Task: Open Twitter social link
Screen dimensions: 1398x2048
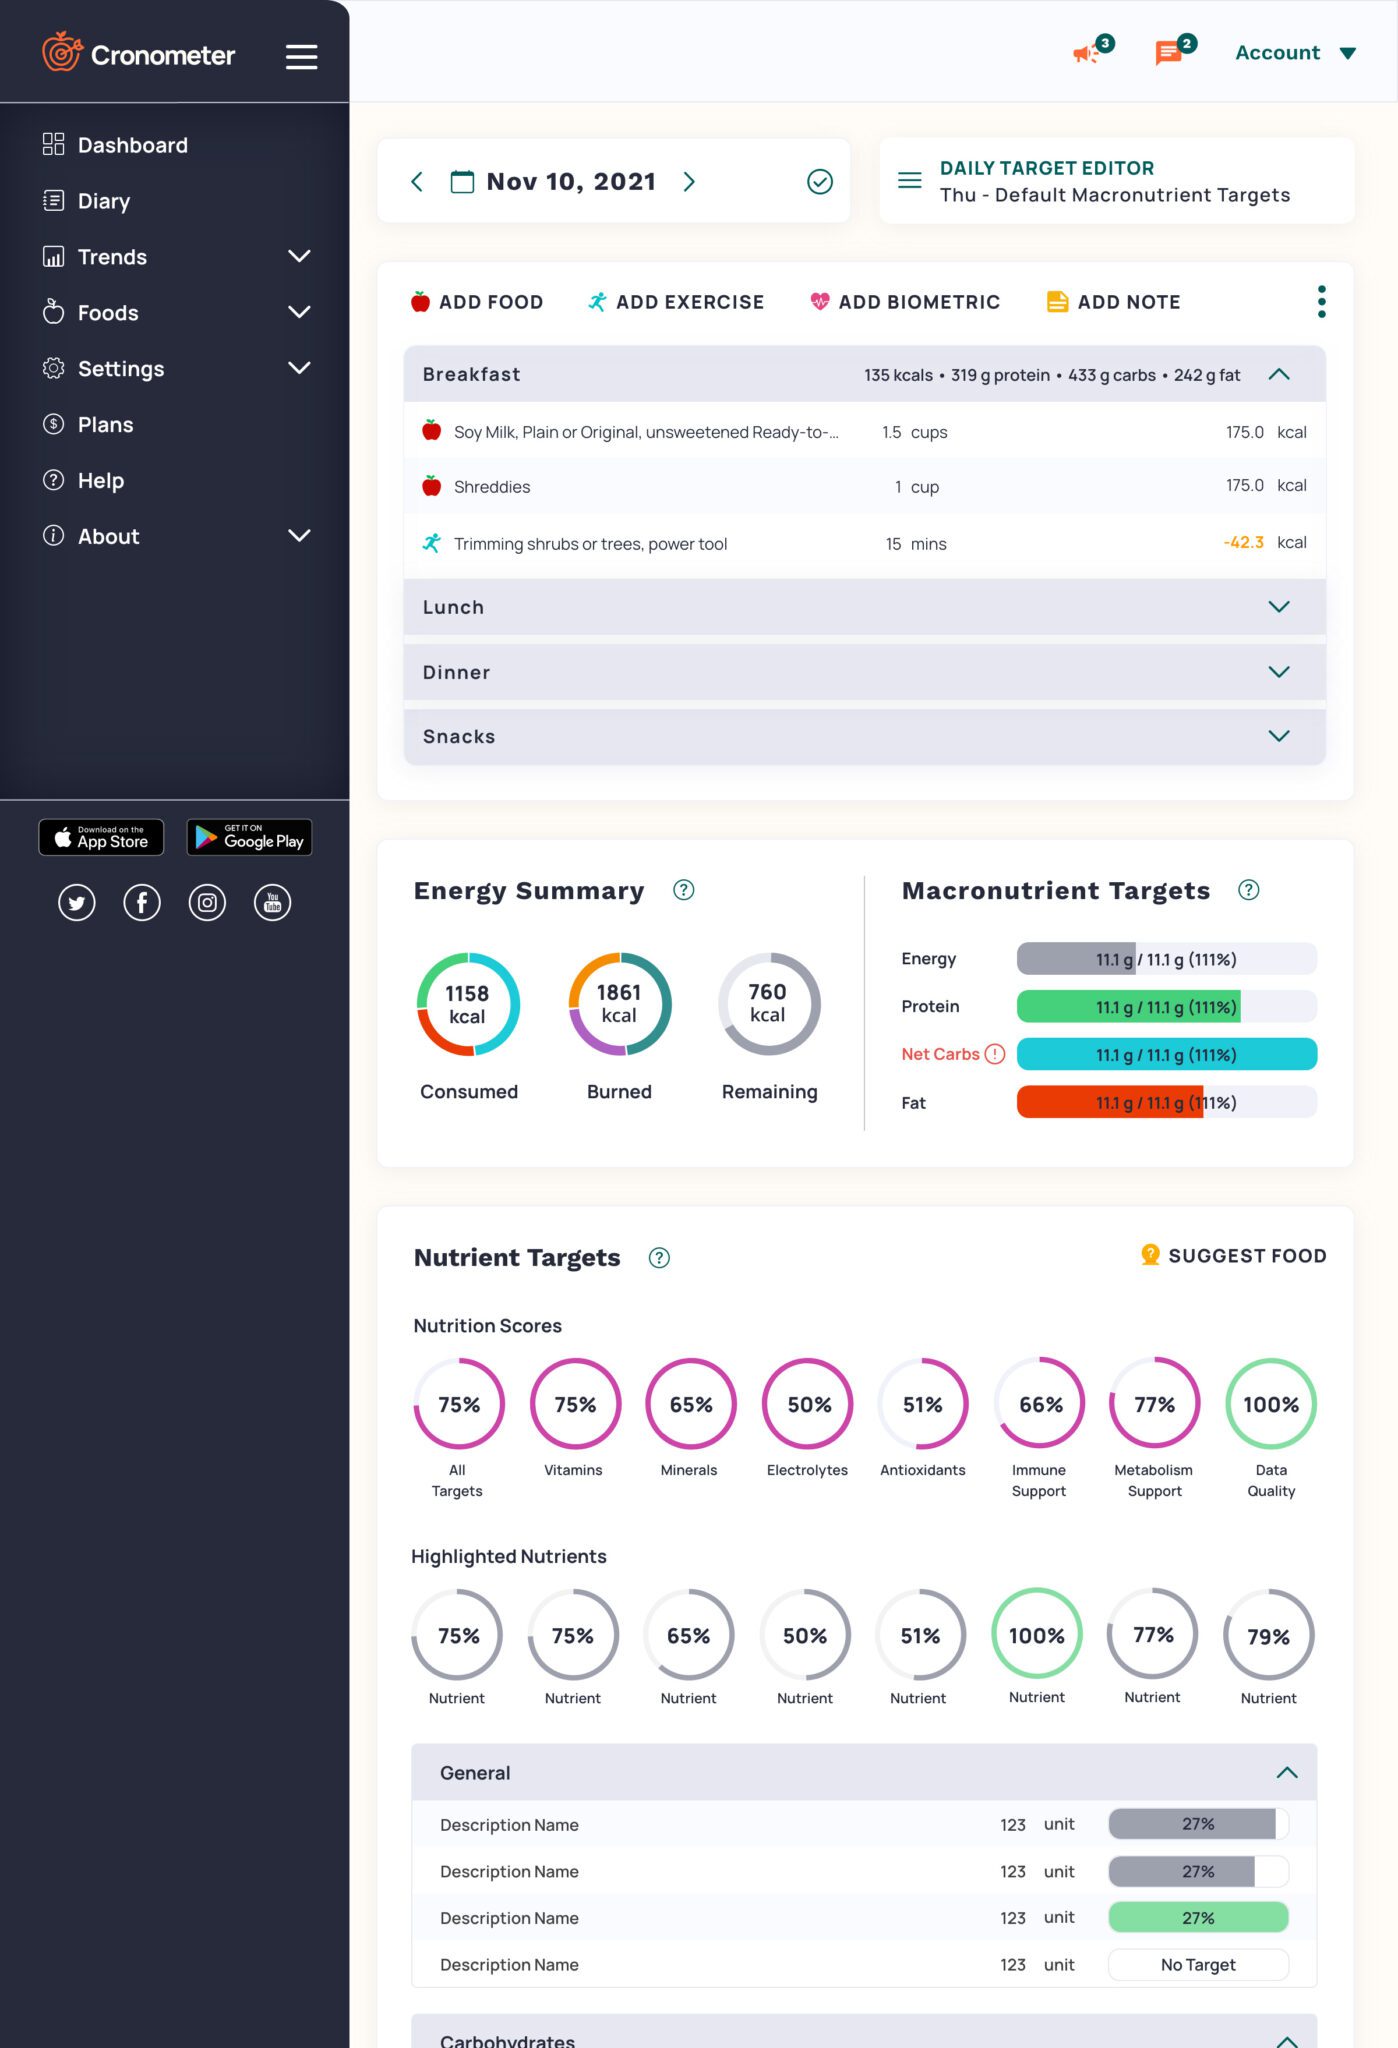Action: pos(77,903)
